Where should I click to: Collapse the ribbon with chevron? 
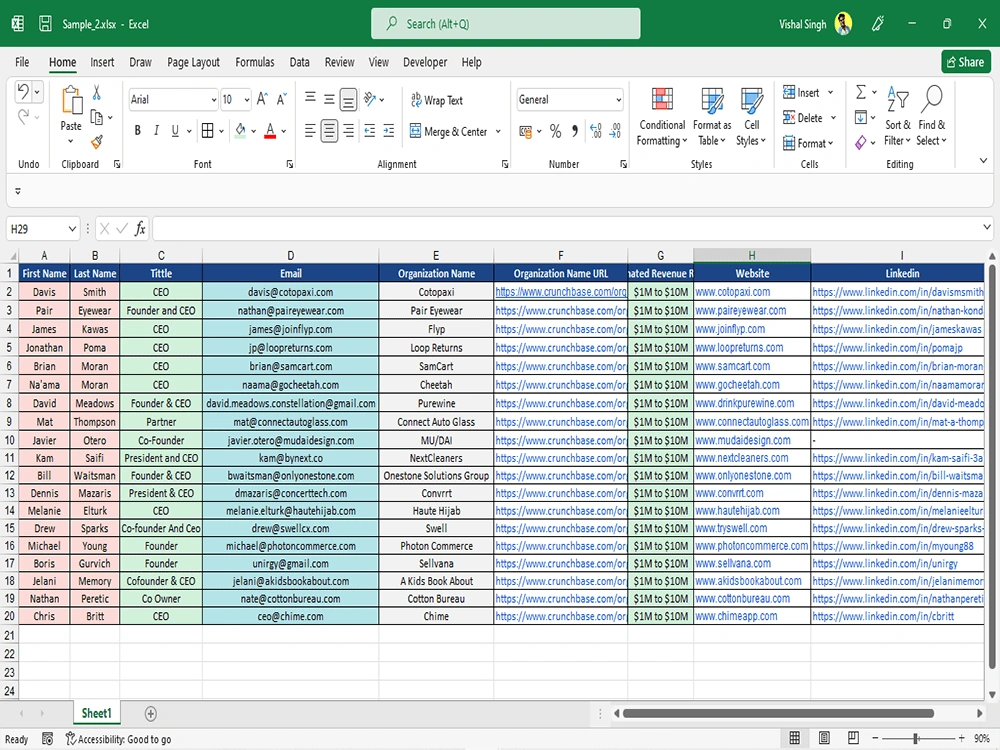click(983, 161)
